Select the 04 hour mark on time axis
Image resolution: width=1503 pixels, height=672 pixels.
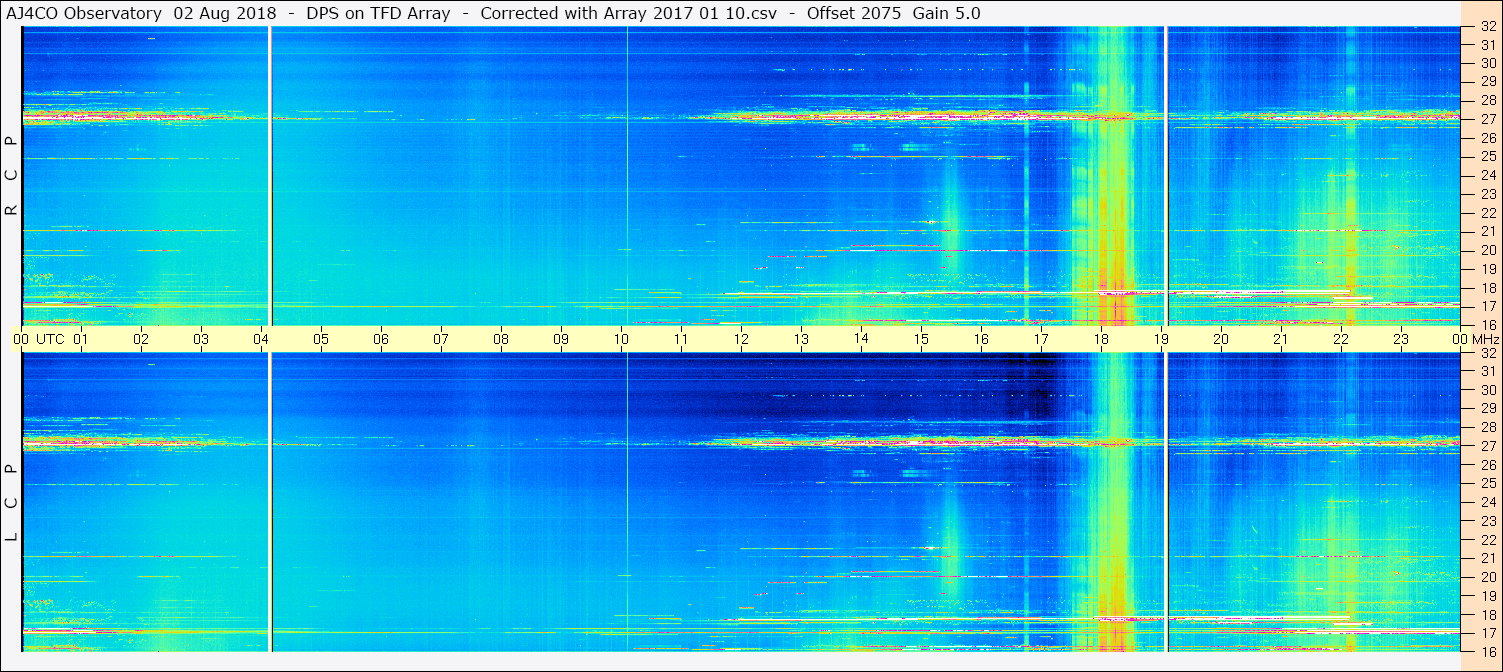tap(261, 339)
